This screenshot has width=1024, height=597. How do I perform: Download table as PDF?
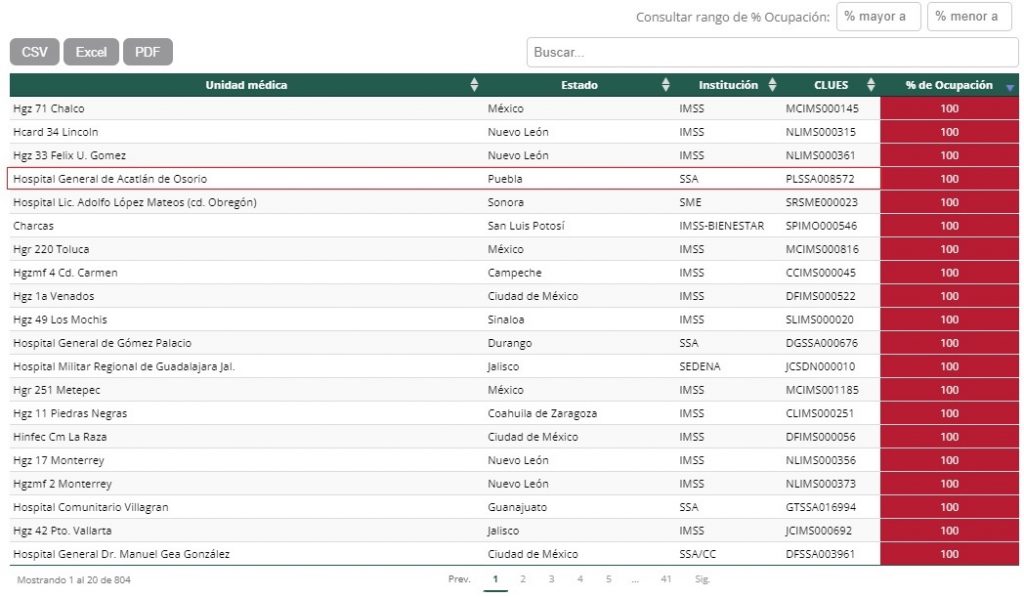[148, 52]
